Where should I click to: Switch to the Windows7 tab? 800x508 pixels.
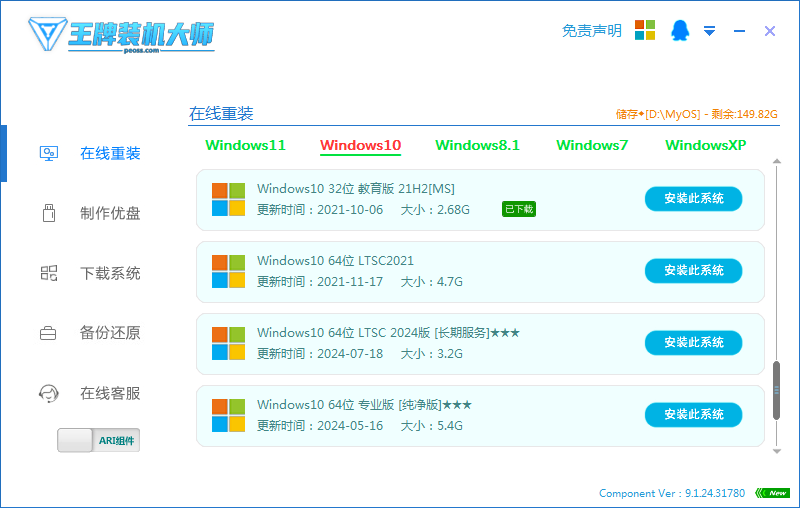click(592, 145)
